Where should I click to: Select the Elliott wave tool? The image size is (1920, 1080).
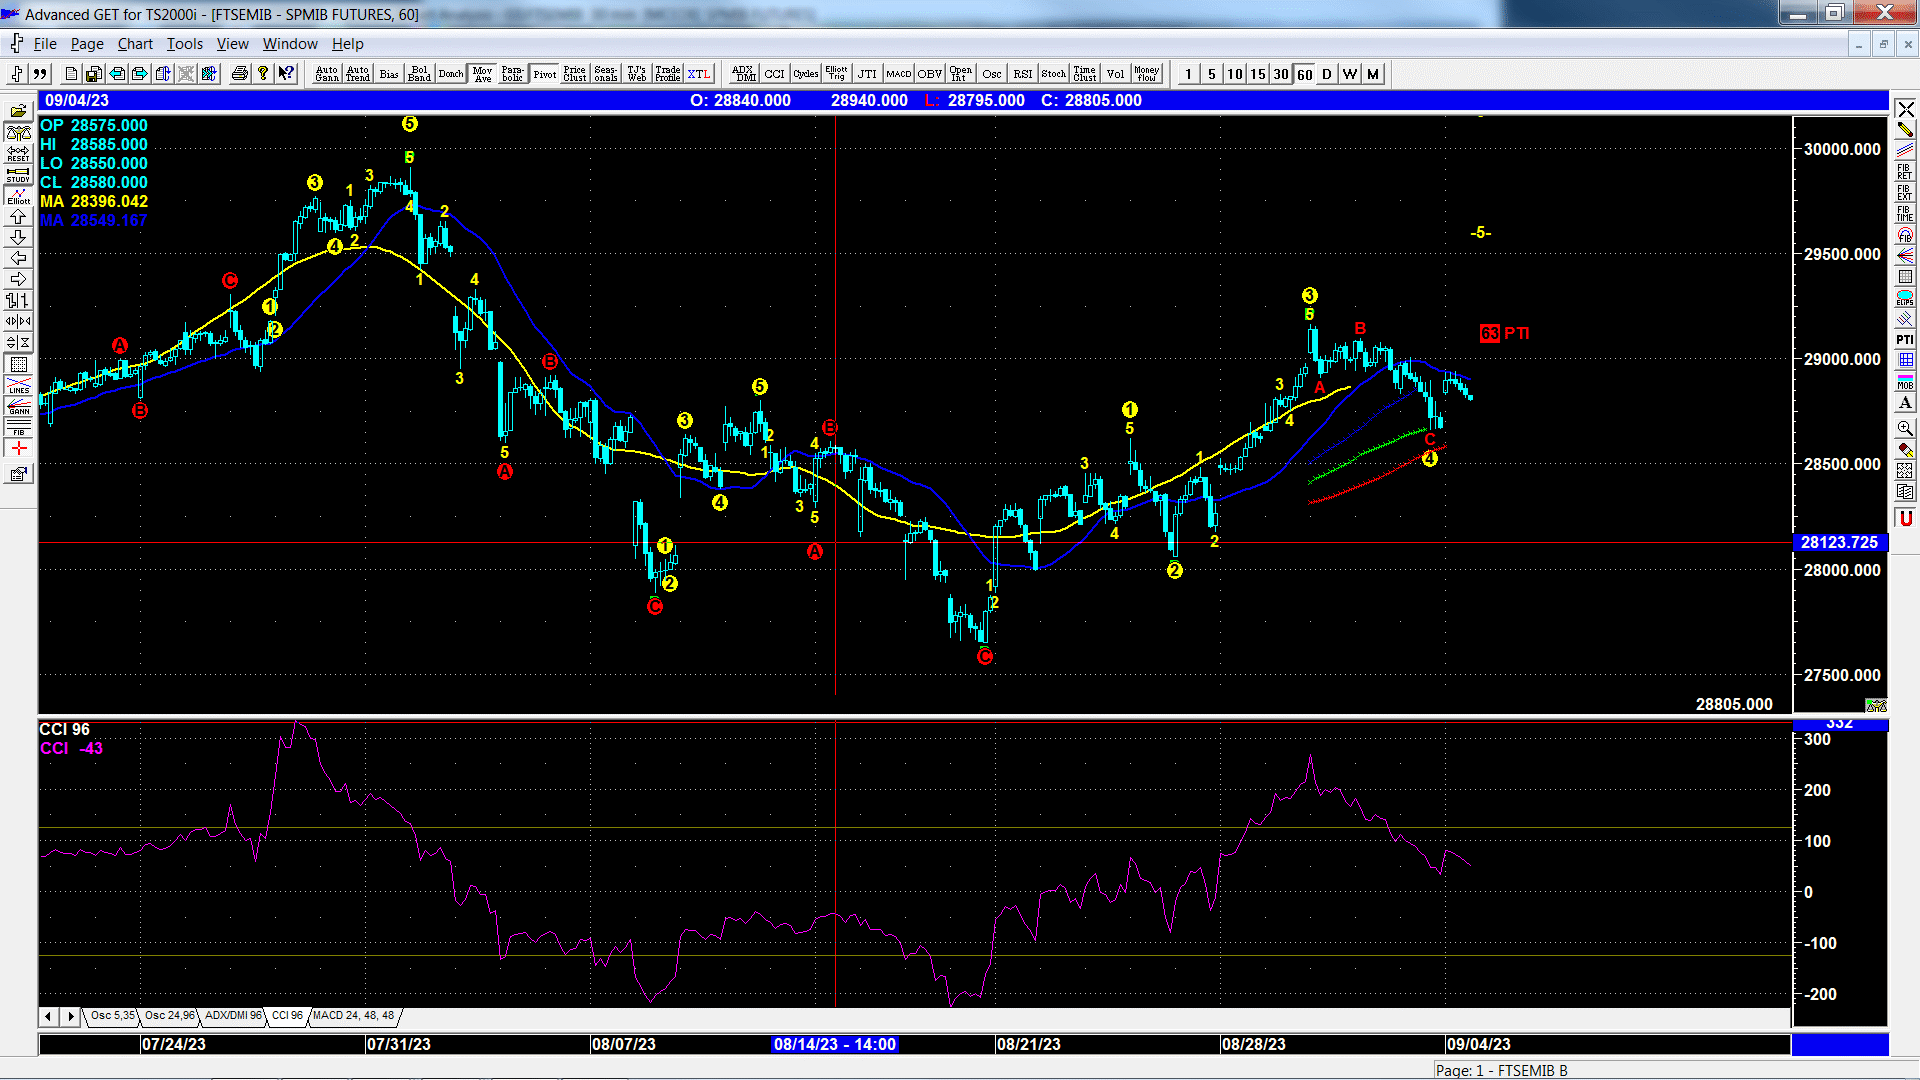18,195
